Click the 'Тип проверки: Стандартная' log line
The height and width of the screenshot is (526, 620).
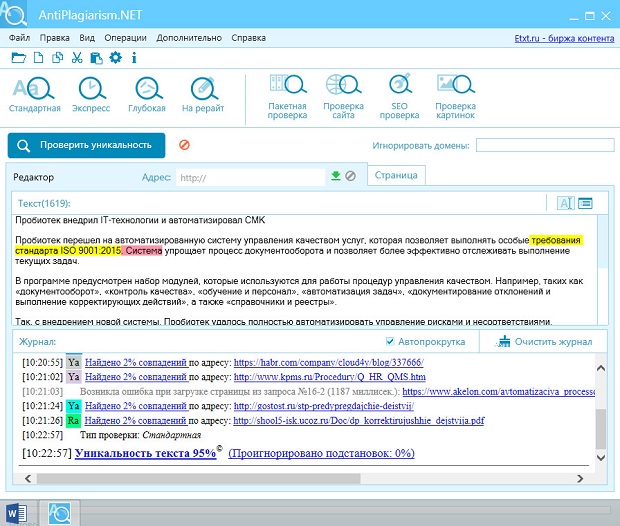point(140,435)
